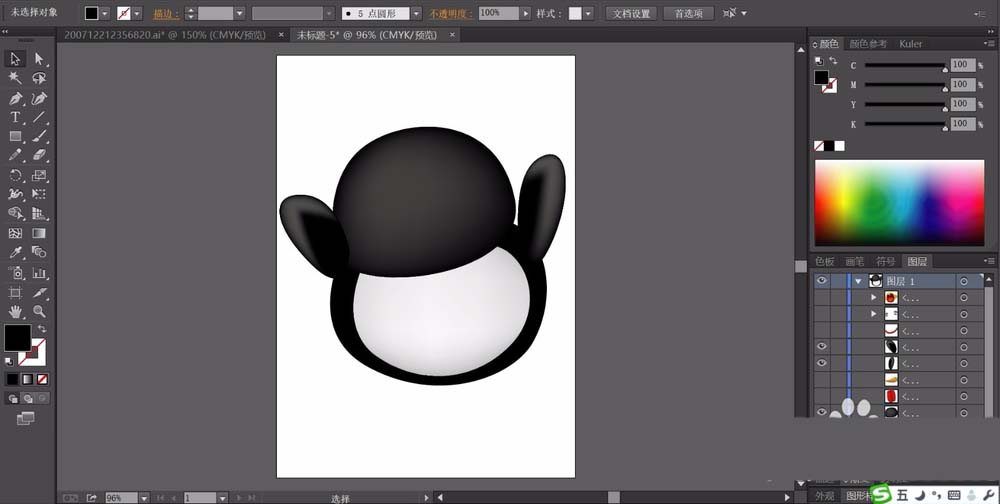Switch to the 符号 panel tab

coord(885,262)
